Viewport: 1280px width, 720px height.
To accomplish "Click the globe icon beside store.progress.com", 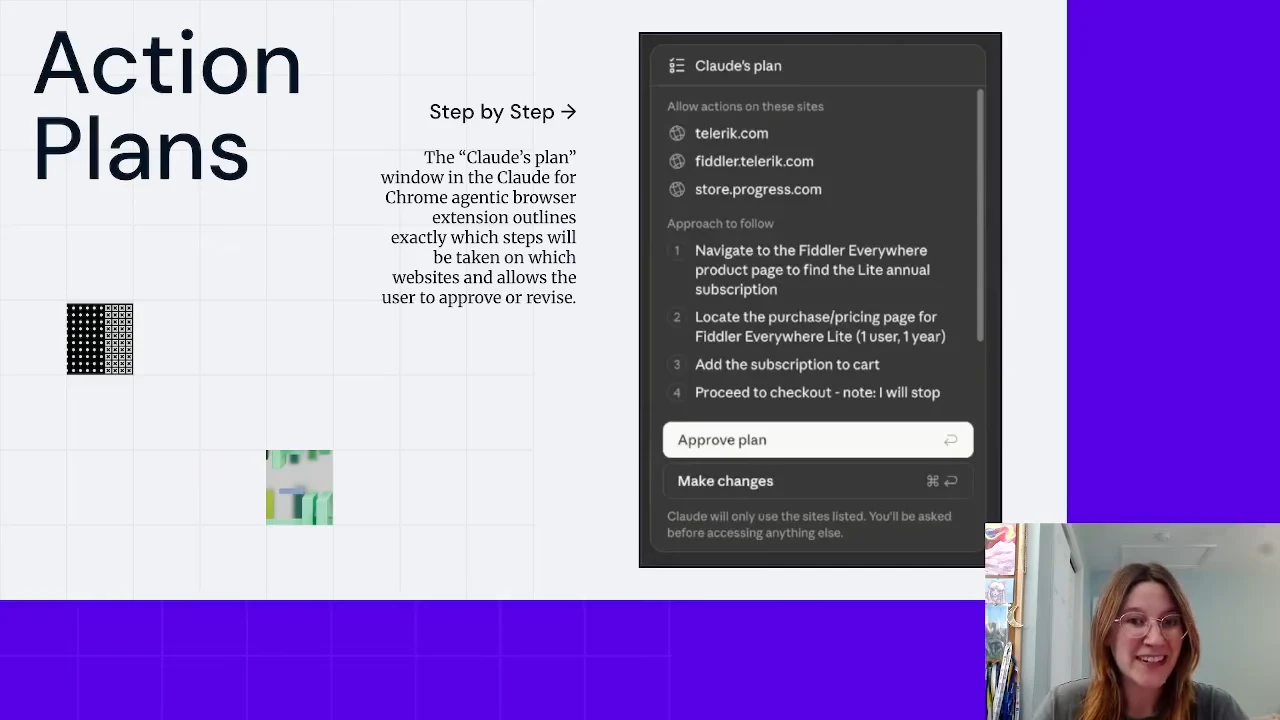I will (677, 189).
